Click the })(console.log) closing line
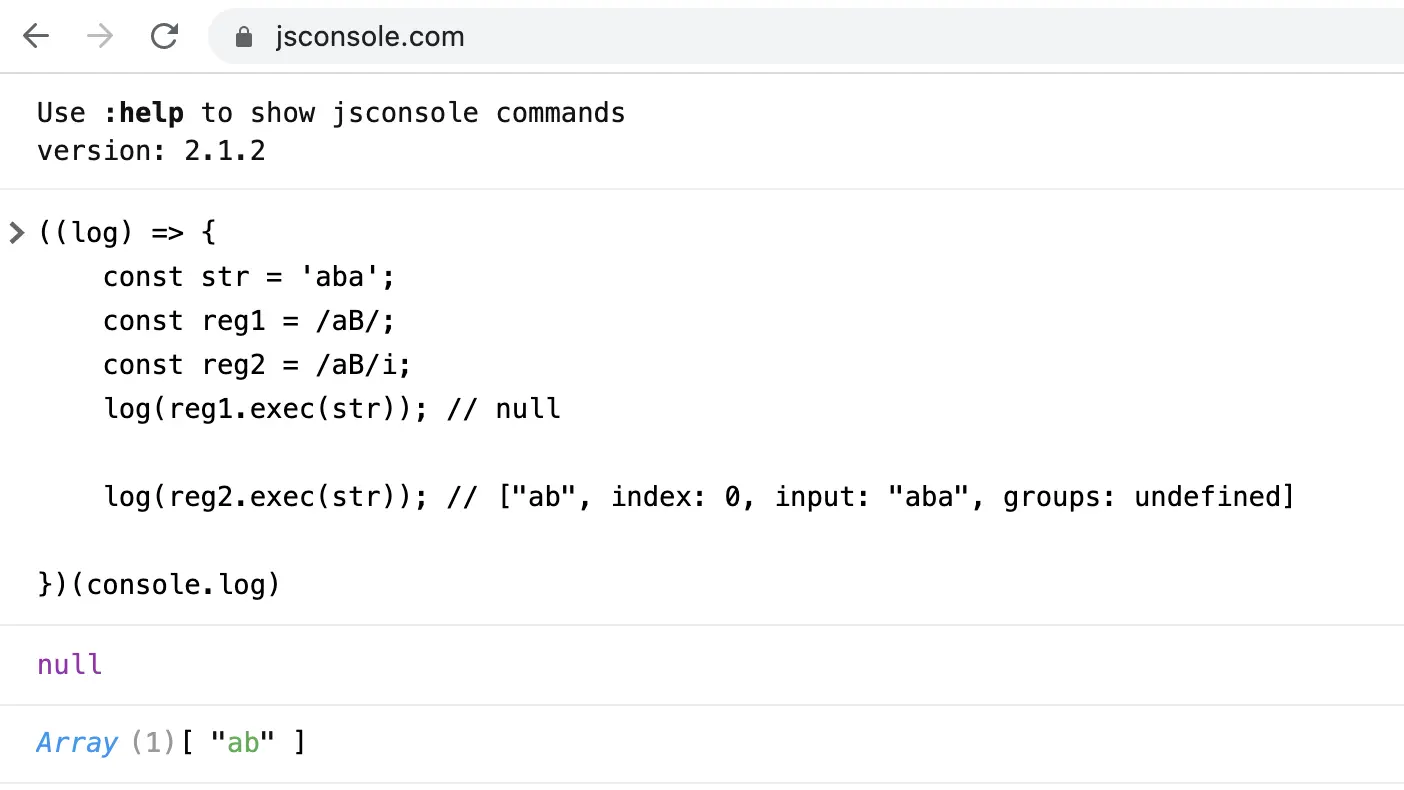 [x=159, y=585]
